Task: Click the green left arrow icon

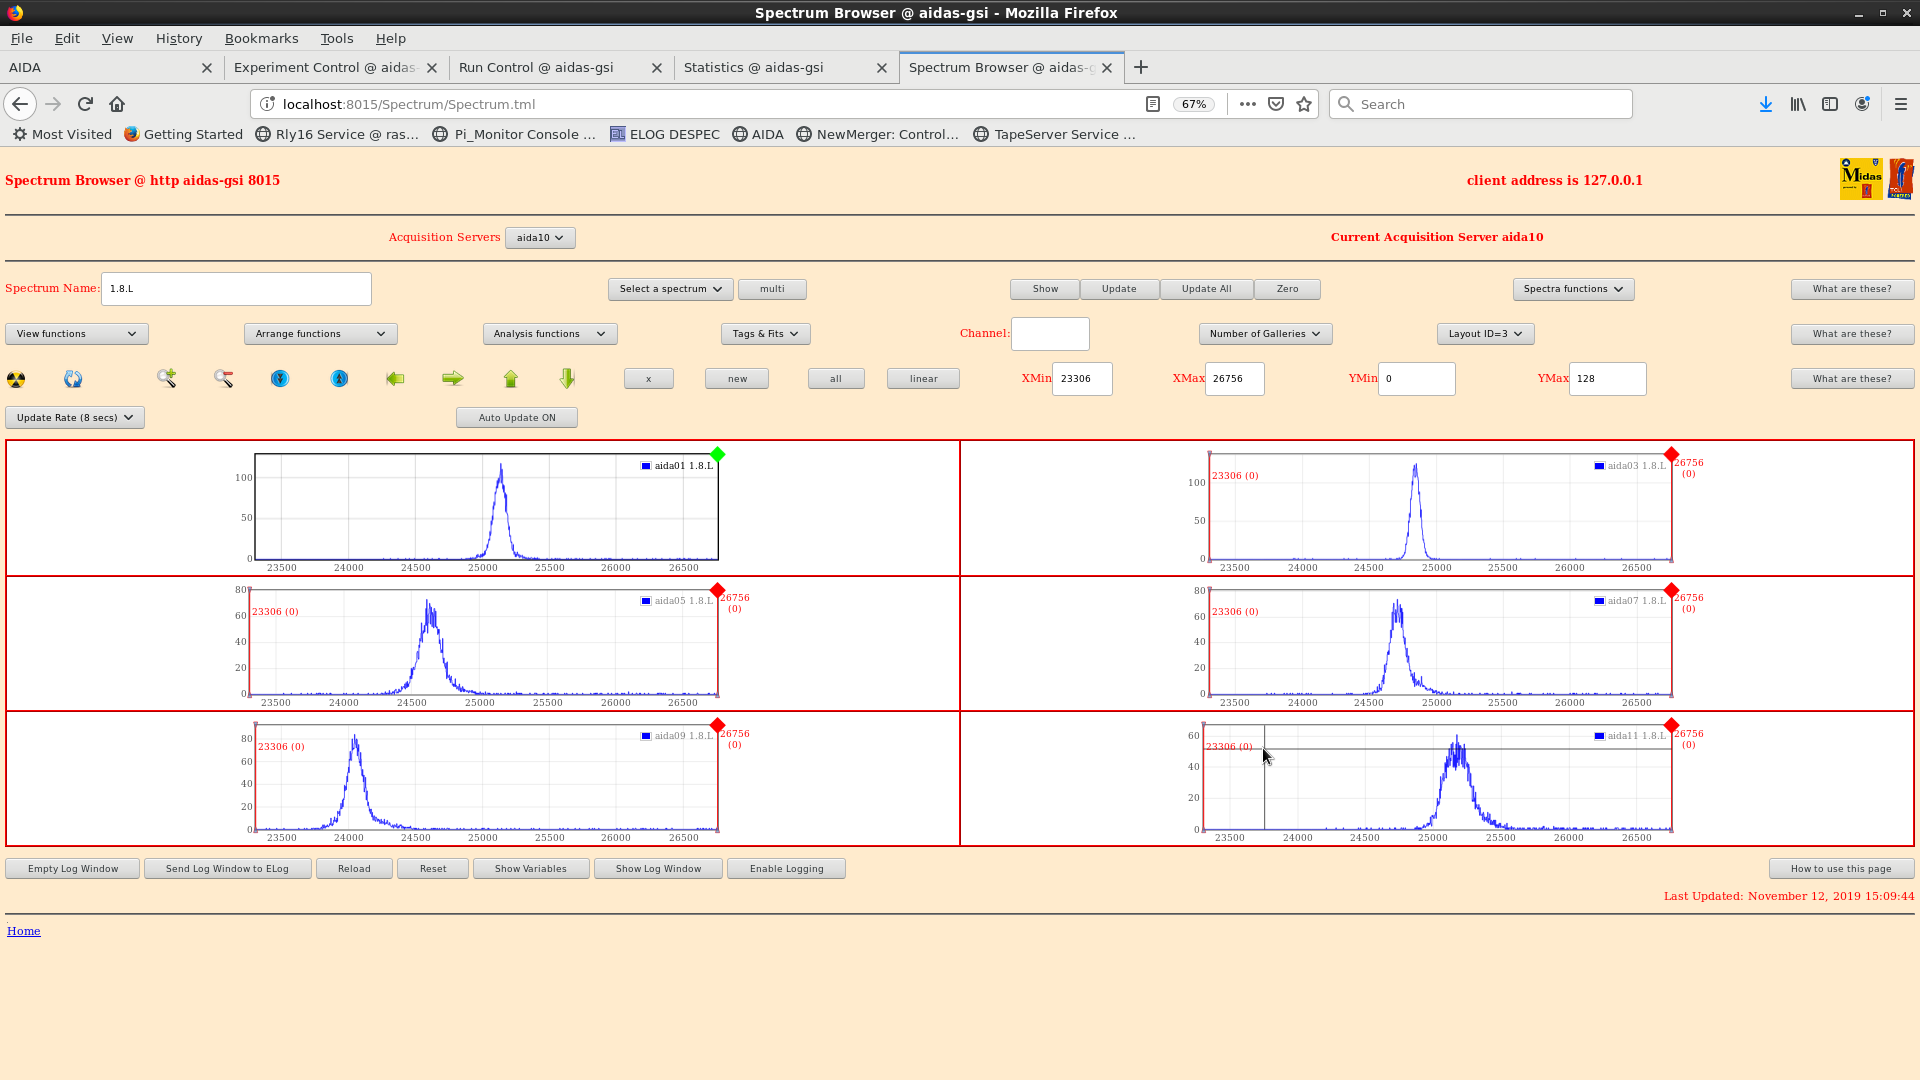Action: click(x=395, y=378)
